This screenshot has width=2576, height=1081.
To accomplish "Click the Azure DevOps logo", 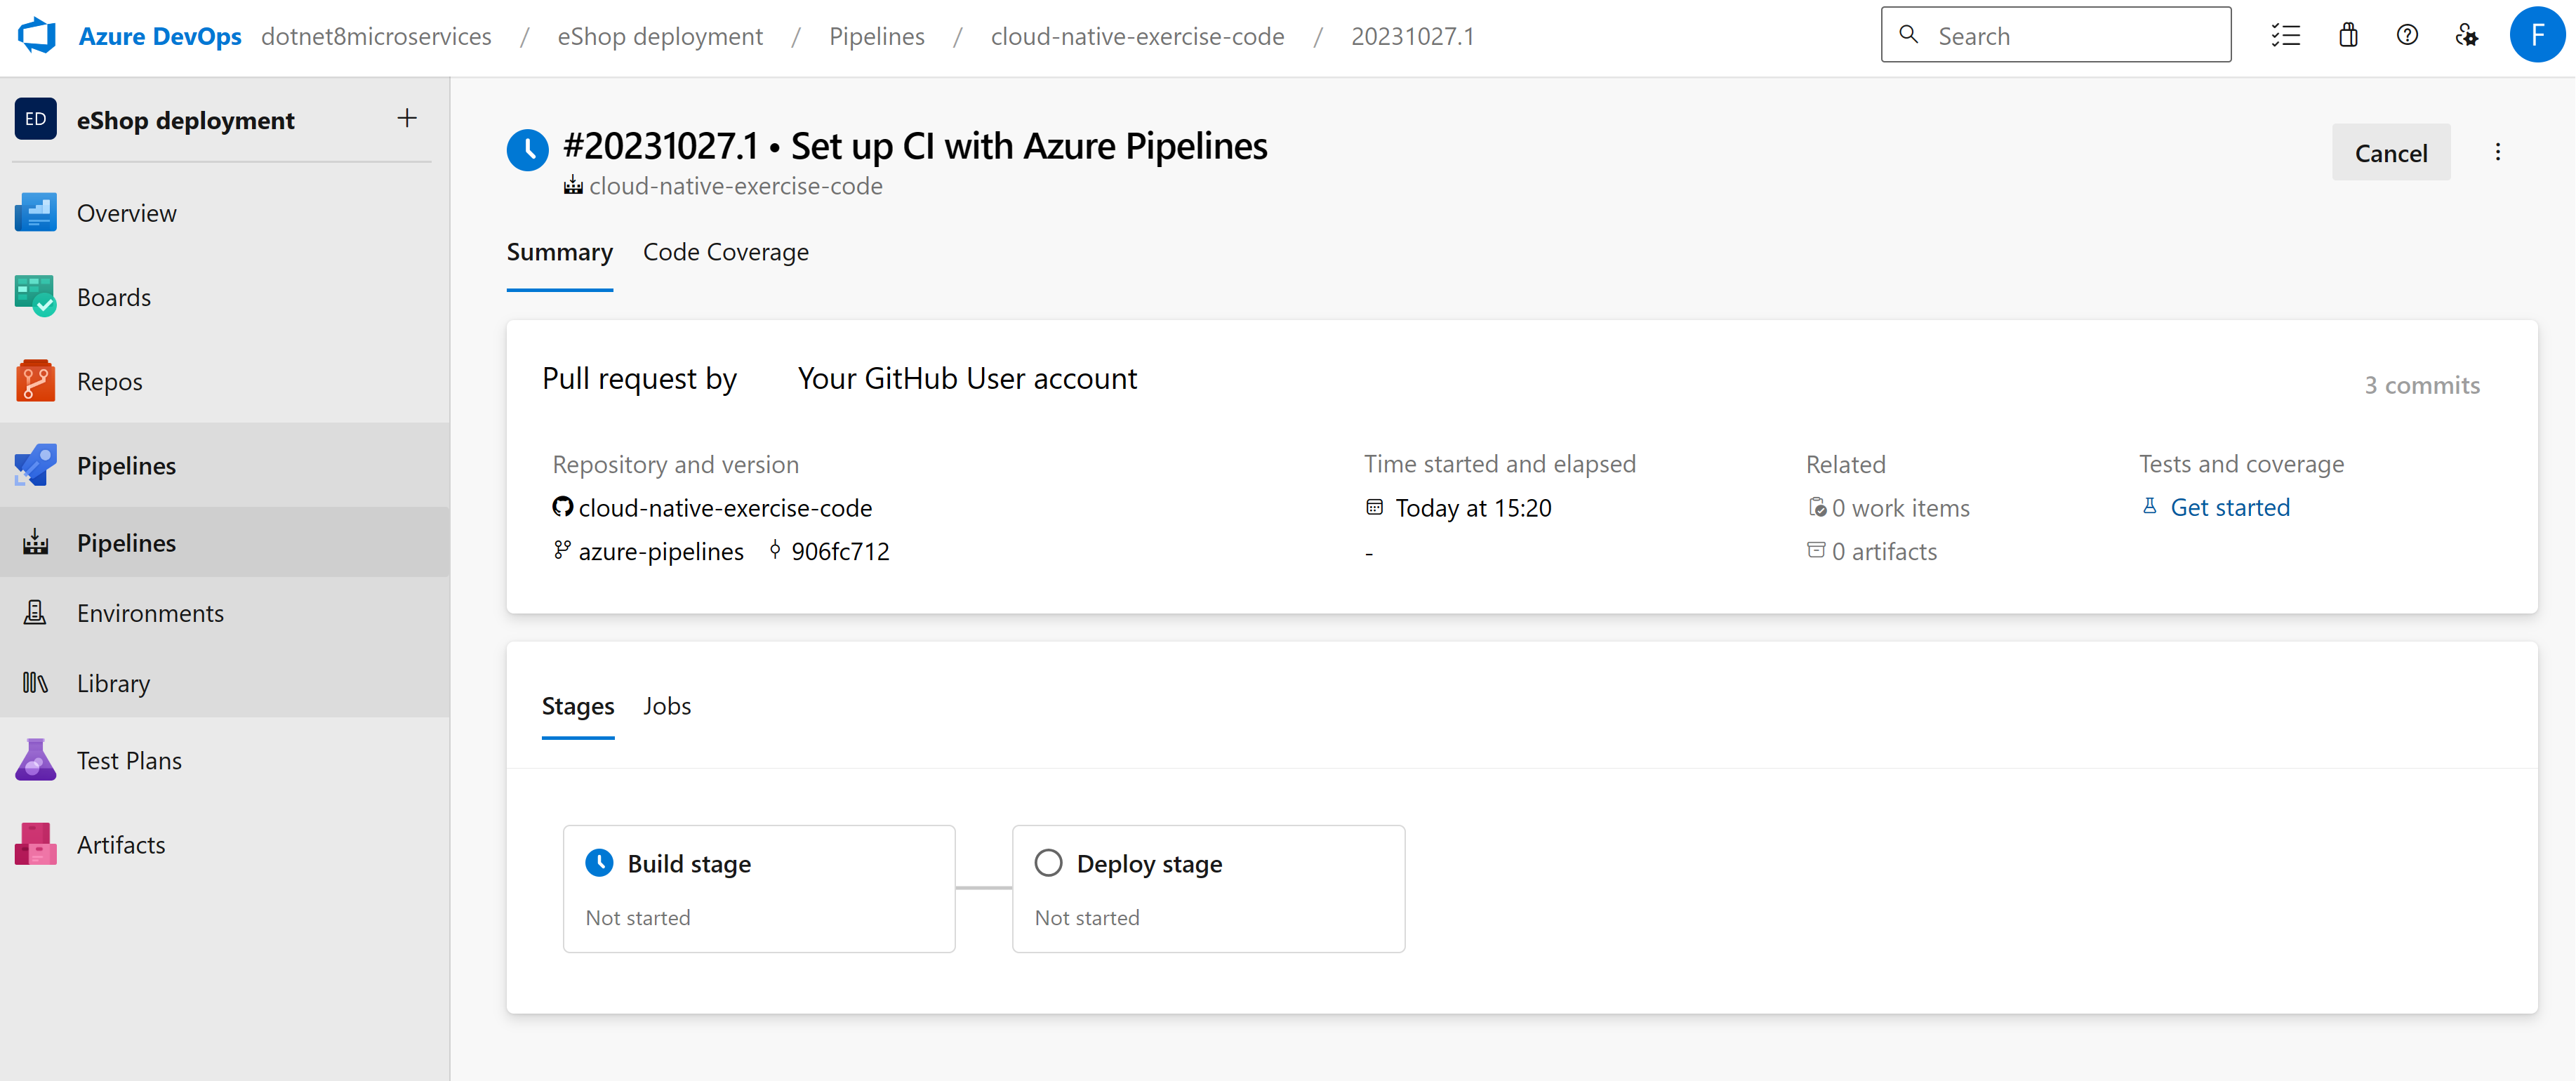I will click(x=36, y=35).
